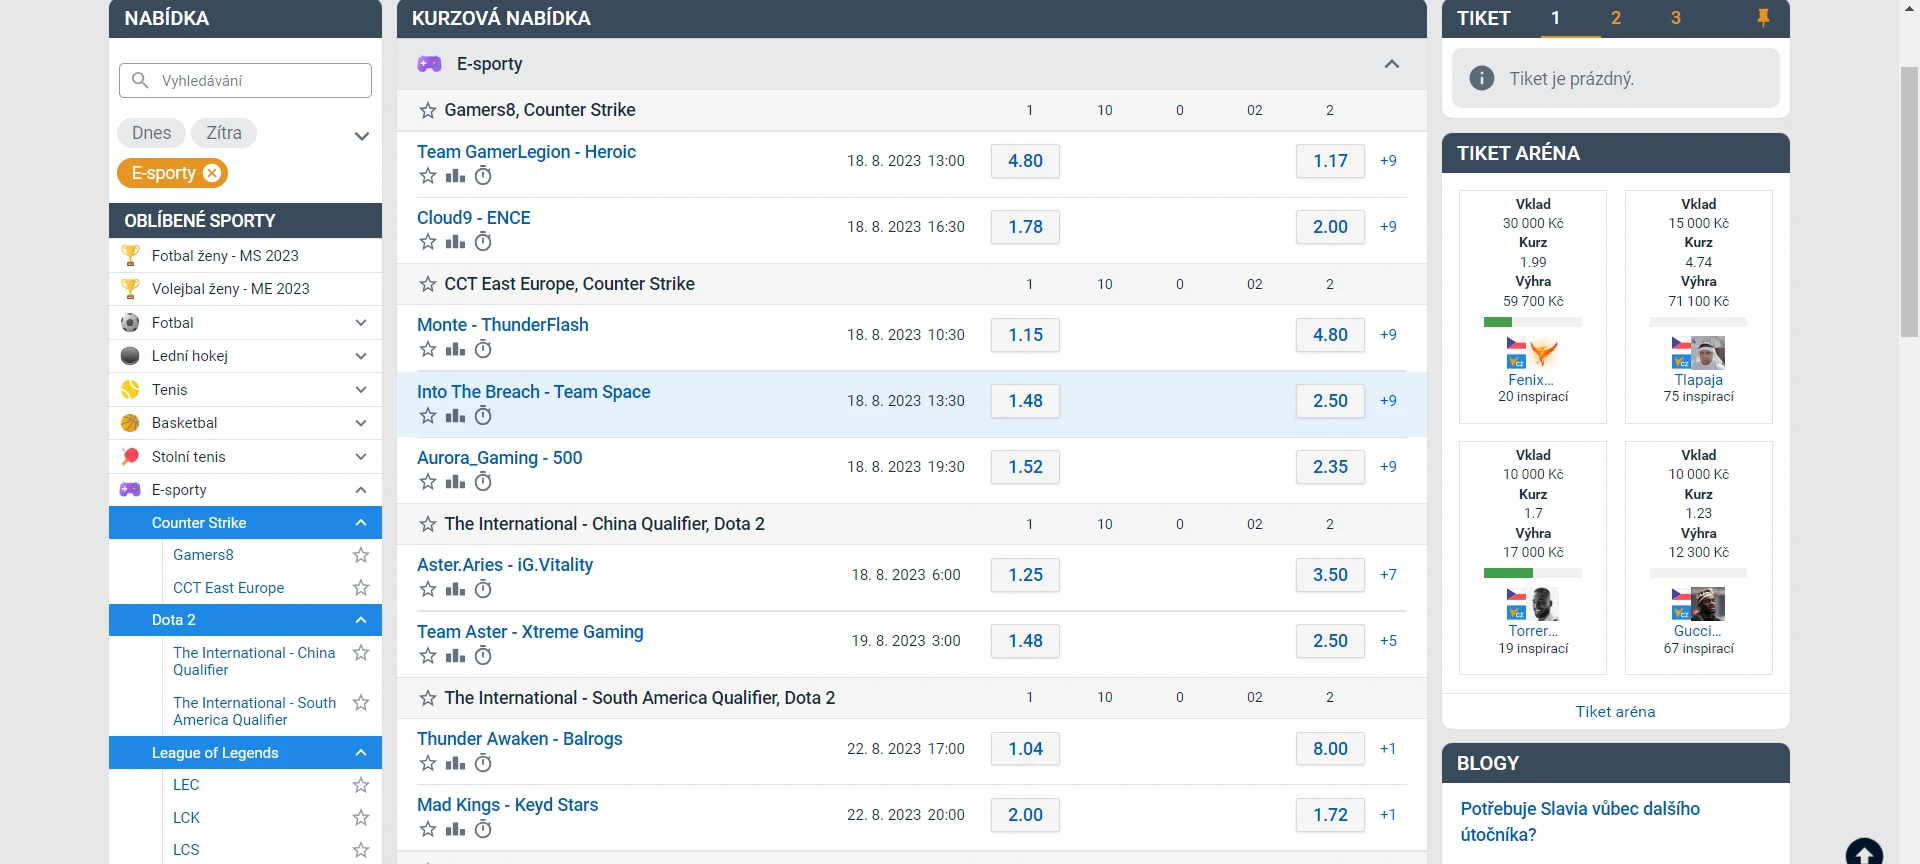Remove the E-sporty filter chip
1920x864 pixels.
[x=212, y=173]
